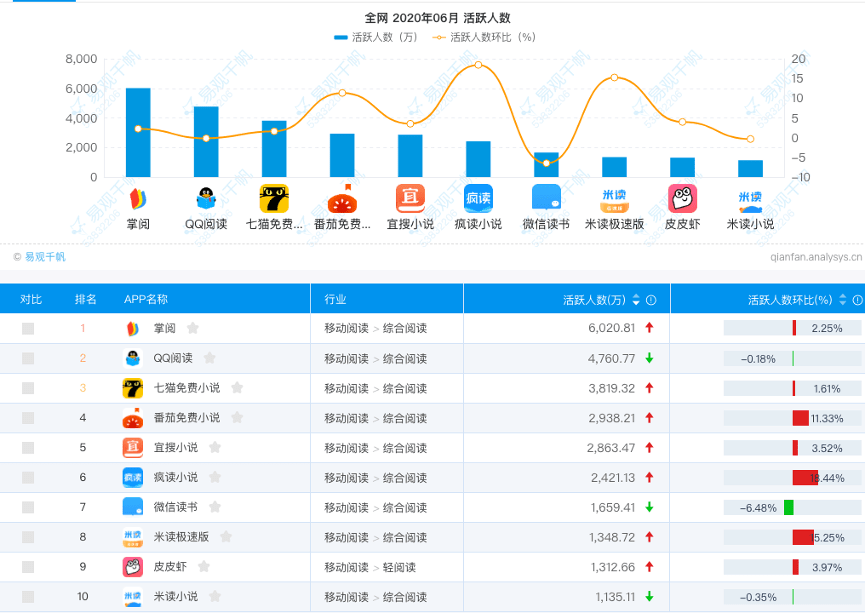Screen dimensions: 866x614
Task: Click the star next to 番茄免费小说
Action: (237, 417)
